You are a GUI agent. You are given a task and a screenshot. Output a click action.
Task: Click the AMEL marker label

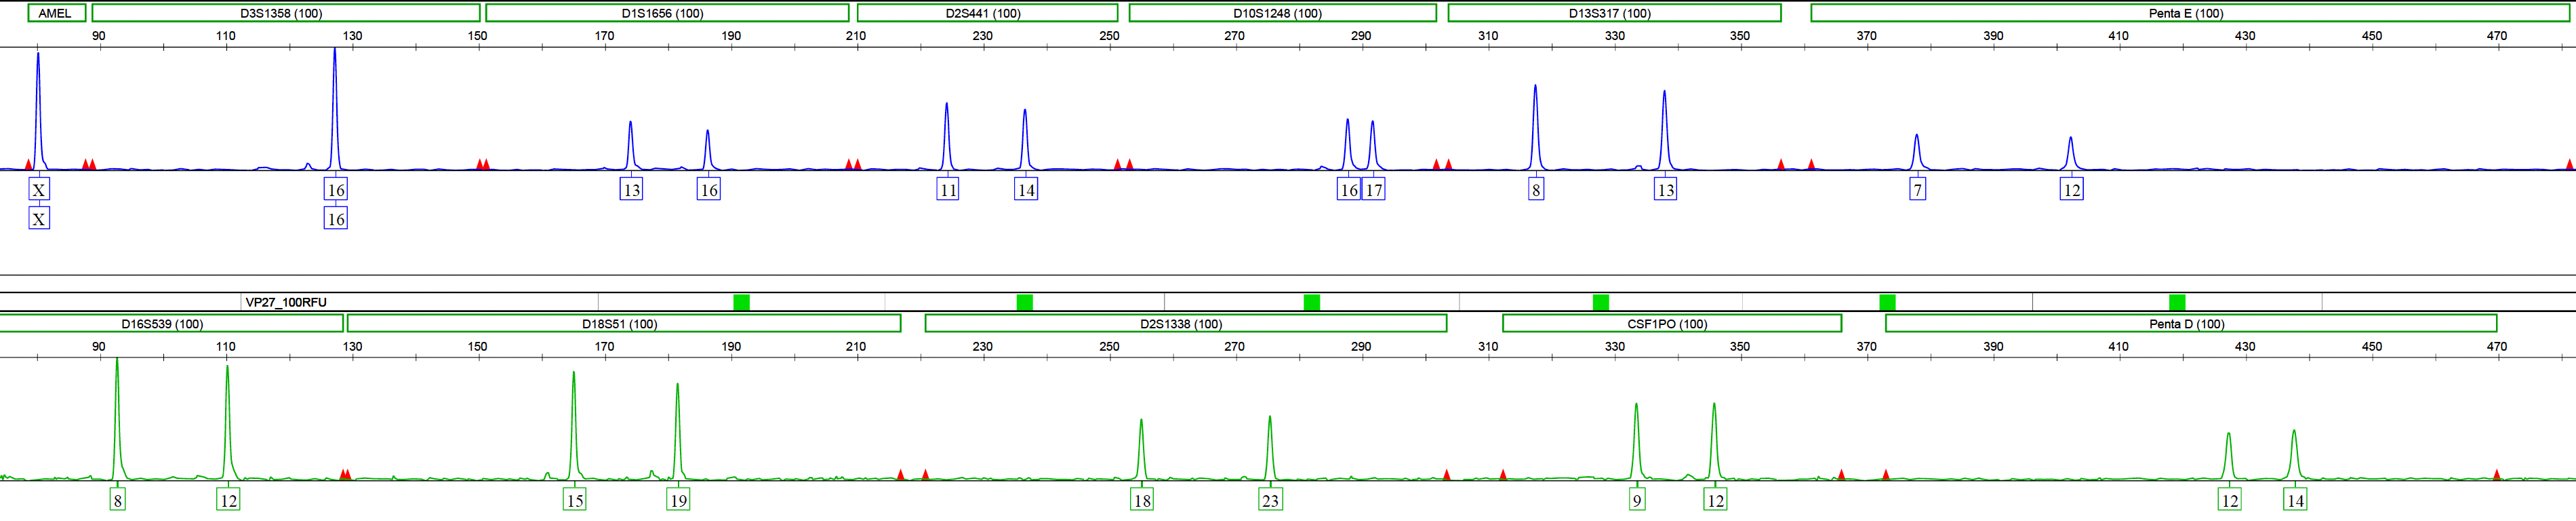point(56,13)
